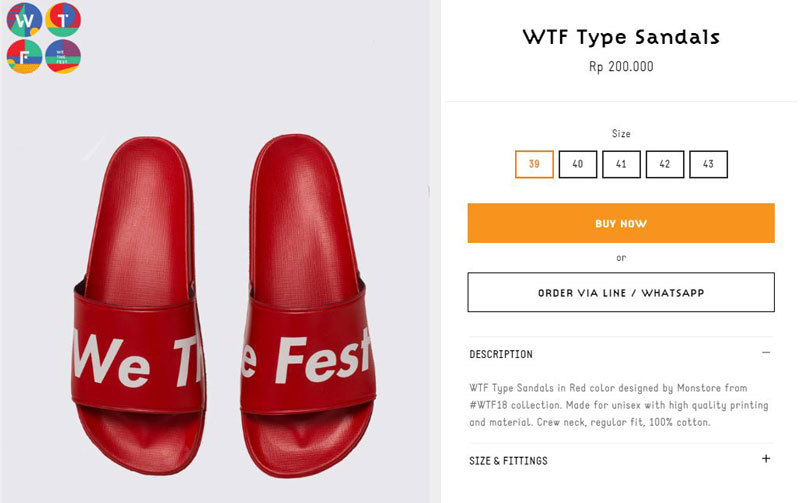Click the left red sandal image

click(x=139, y=306)
